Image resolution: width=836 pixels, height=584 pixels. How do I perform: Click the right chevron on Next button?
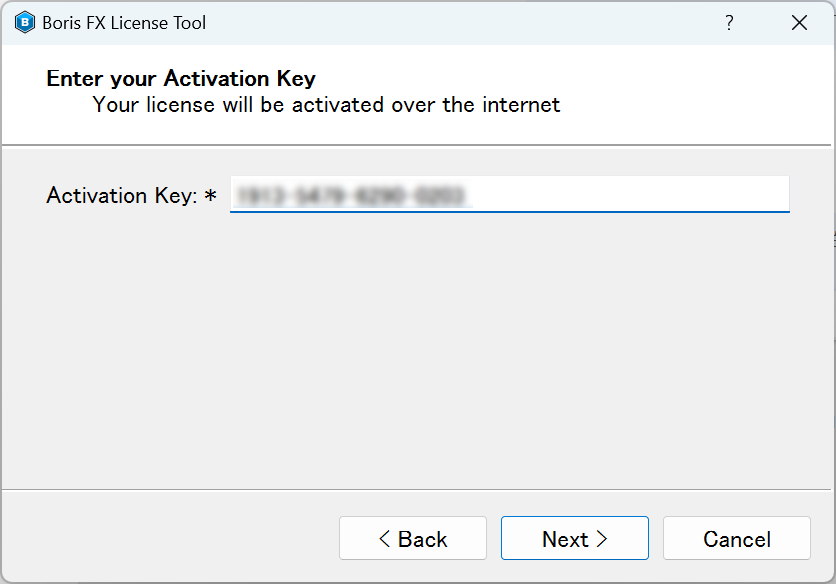click(x=602, y=539)
